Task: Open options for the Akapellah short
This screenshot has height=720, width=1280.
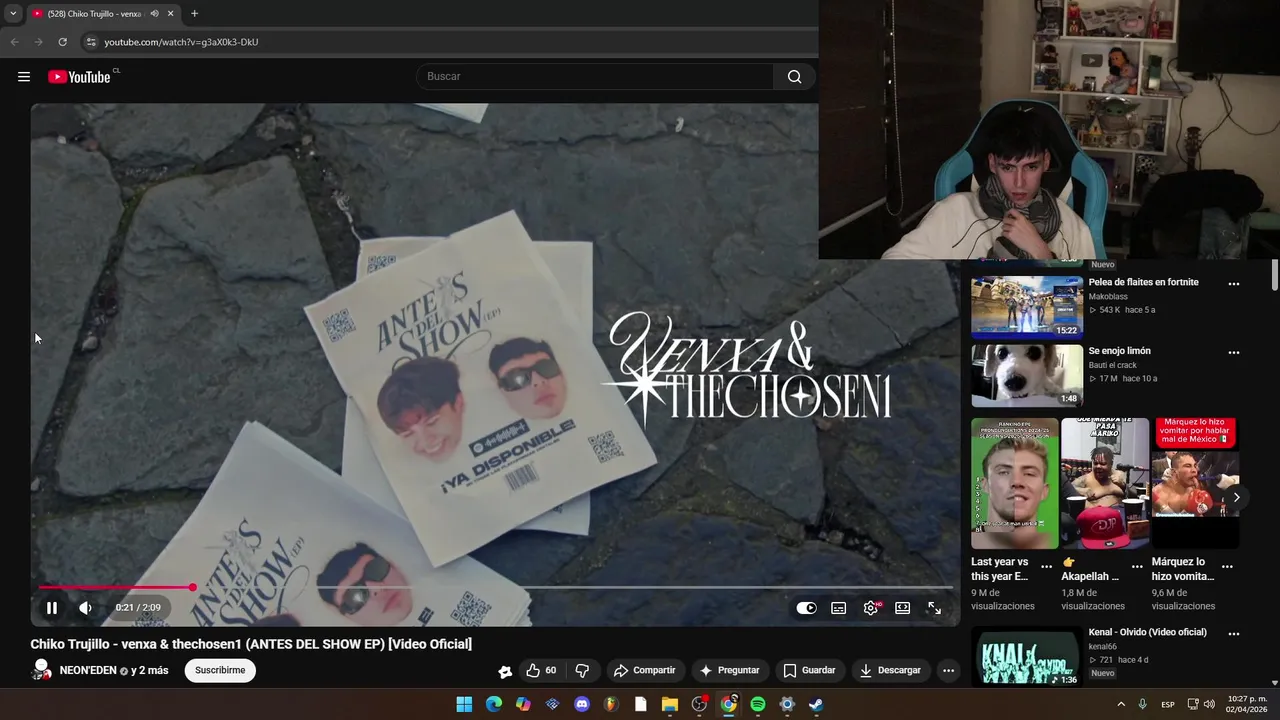Action: pos(1137,566)
